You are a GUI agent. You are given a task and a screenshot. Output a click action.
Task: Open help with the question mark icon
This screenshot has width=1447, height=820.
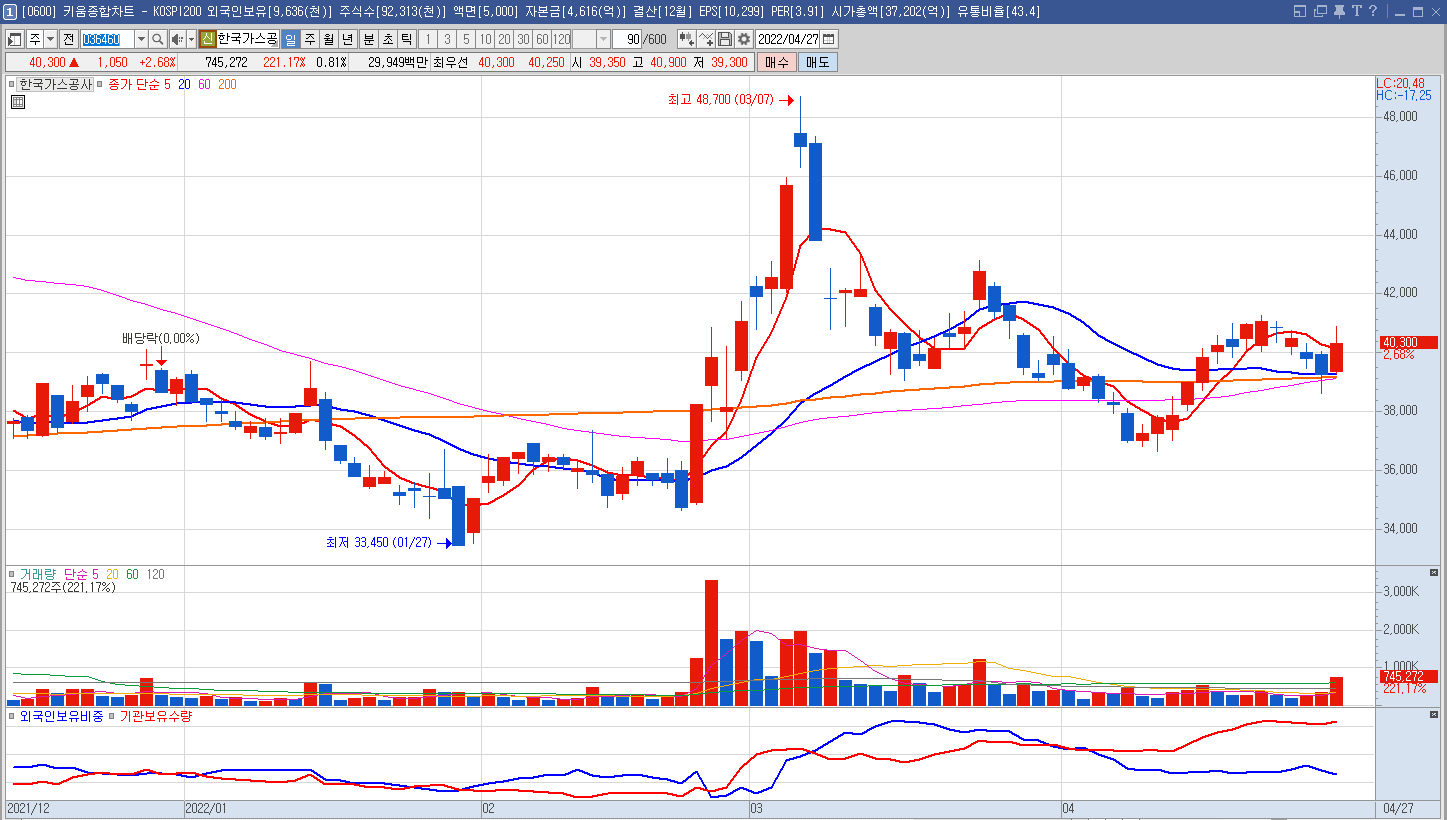[x=1373, y=11]
